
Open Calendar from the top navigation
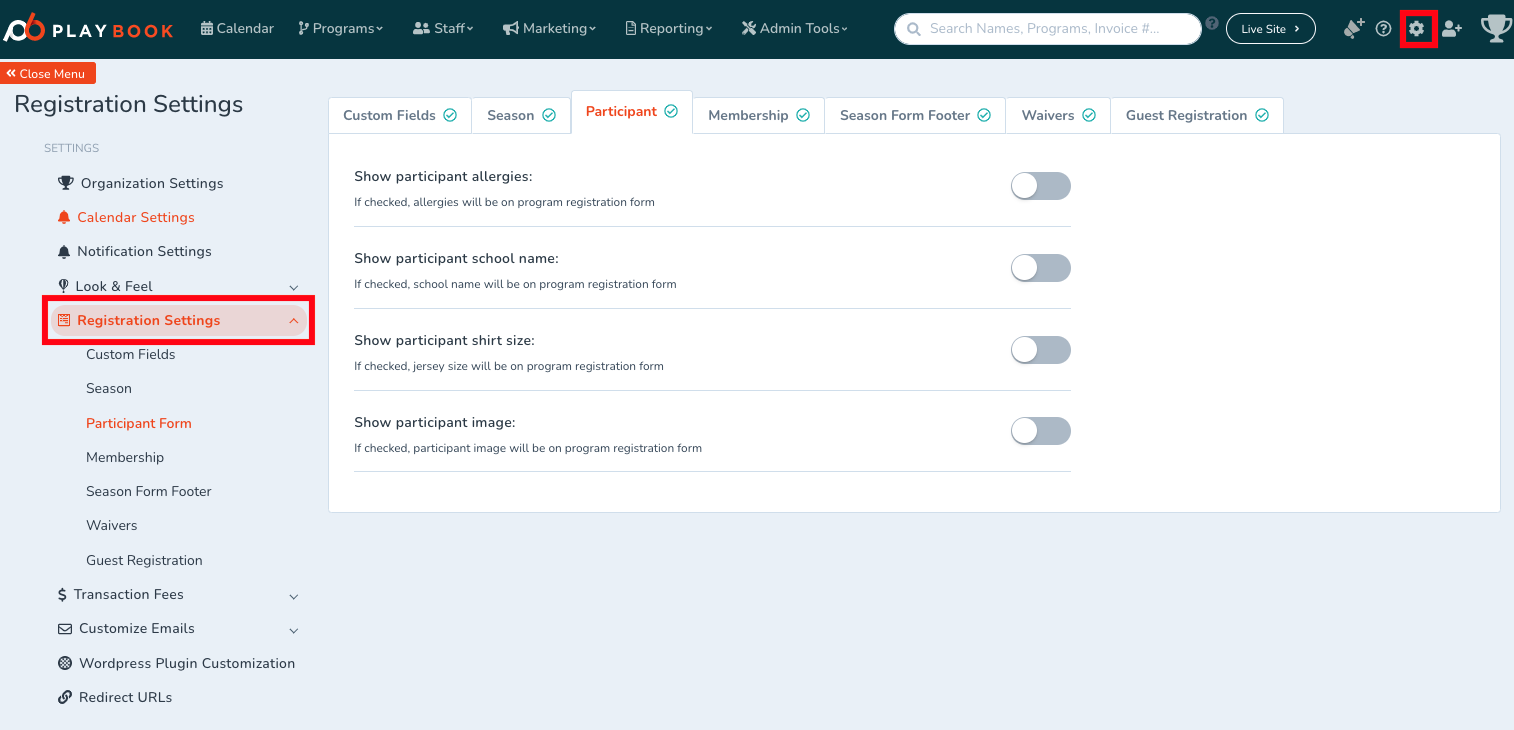pyautogui.click(x=237, y=29)
